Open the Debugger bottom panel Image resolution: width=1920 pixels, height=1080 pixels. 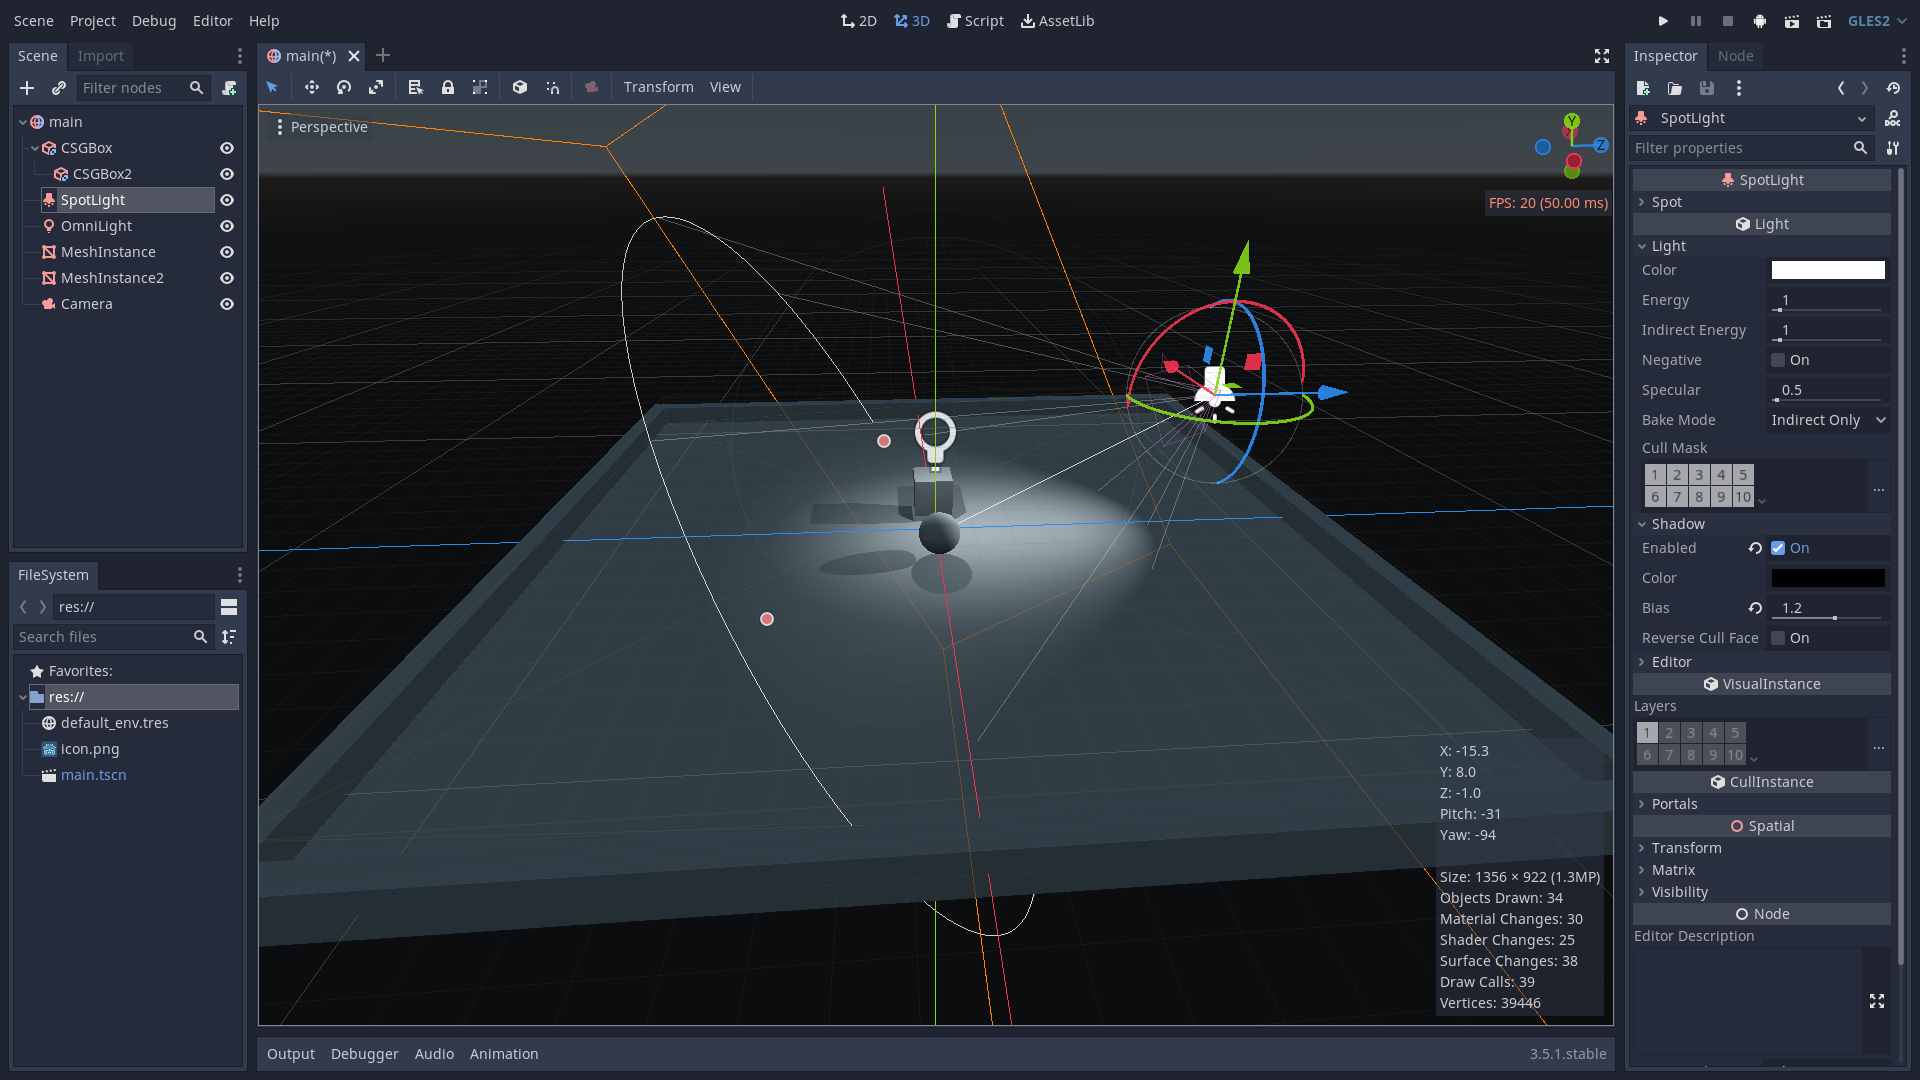pos(364,1053)
